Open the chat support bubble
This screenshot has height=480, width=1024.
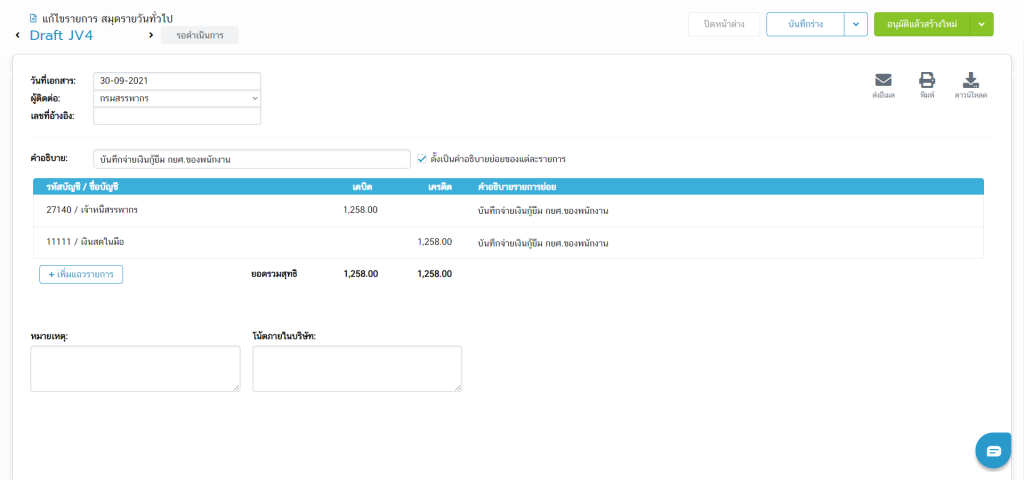point(993,451)
